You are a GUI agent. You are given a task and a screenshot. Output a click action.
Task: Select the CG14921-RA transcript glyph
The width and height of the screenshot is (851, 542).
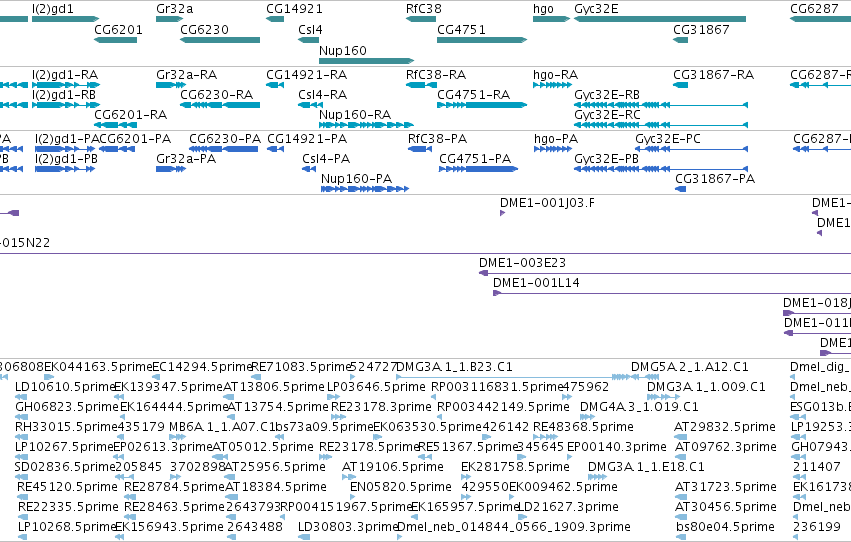(x=275, y=85)
